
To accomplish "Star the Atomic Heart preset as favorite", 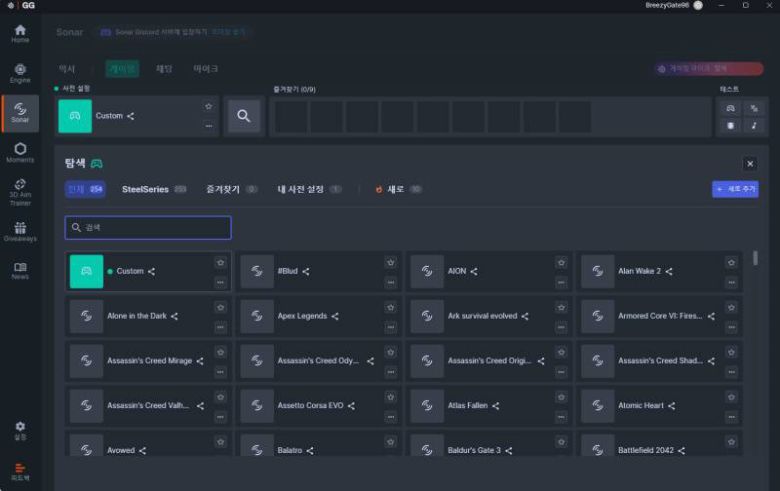I will [x=732, y=397].
